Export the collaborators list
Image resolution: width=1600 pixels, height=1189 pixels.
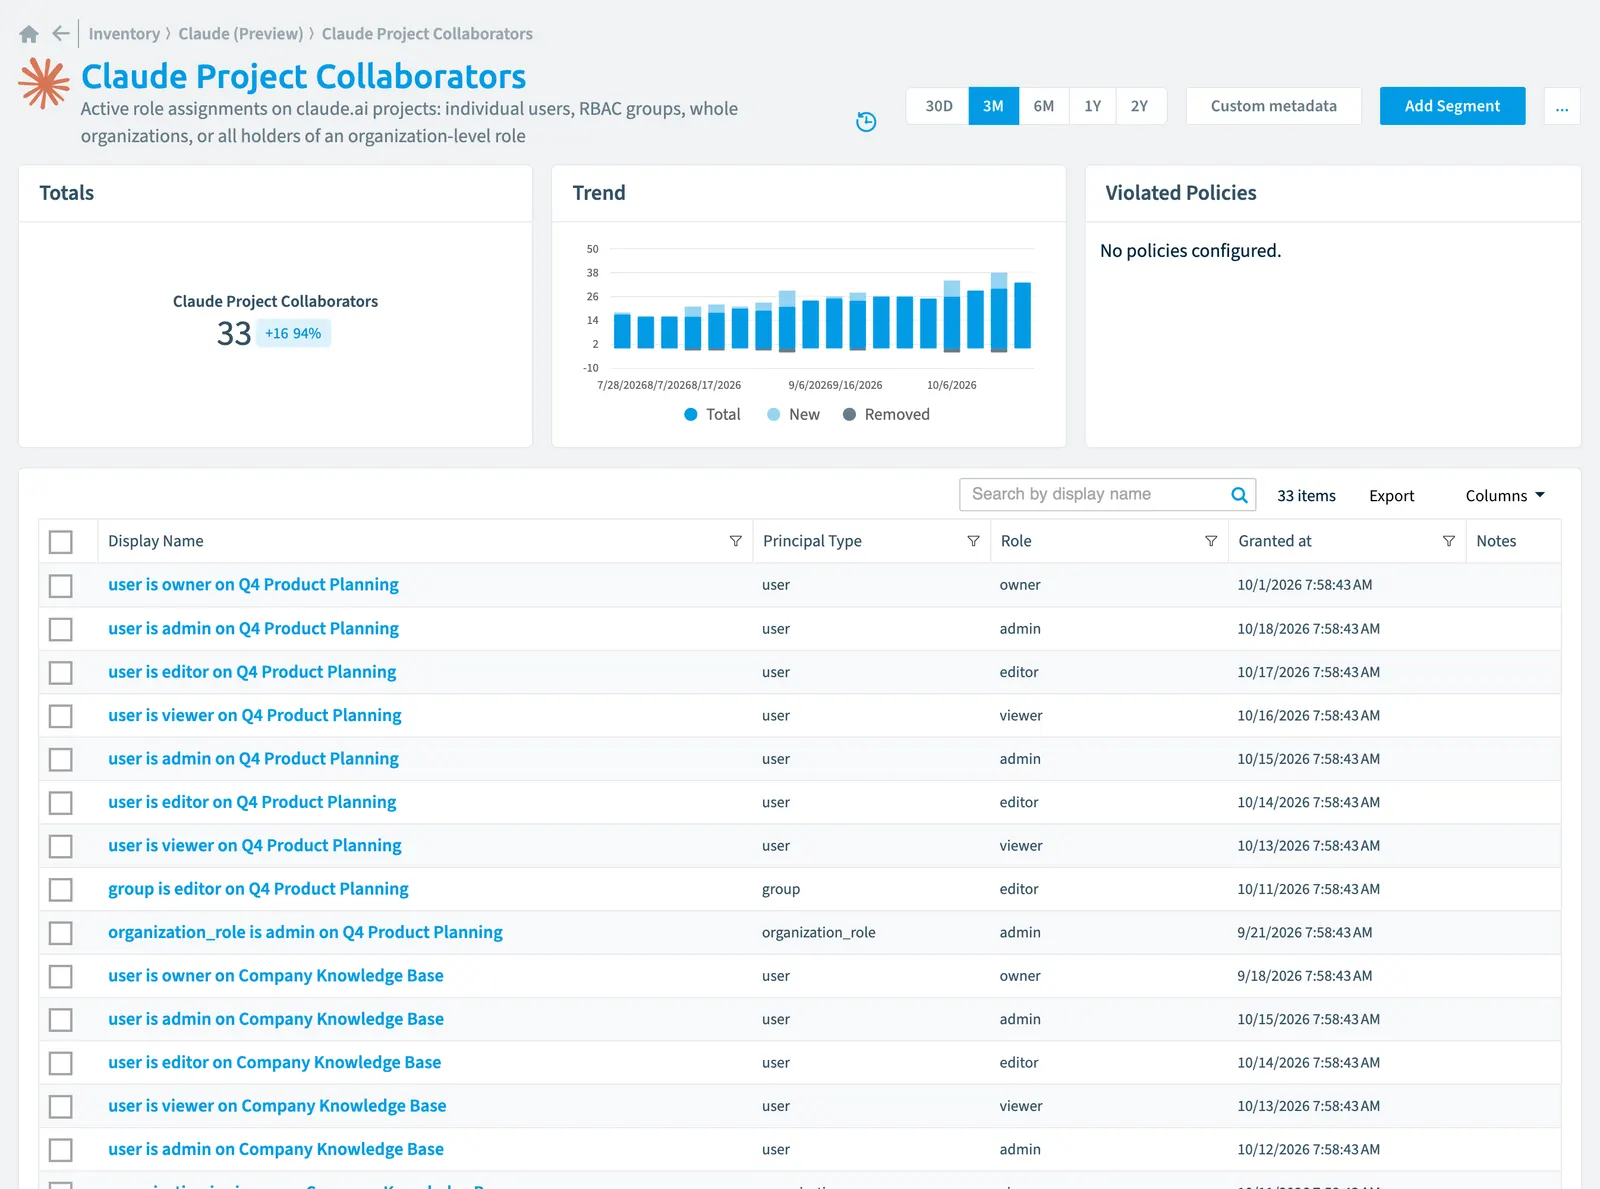1391,496
